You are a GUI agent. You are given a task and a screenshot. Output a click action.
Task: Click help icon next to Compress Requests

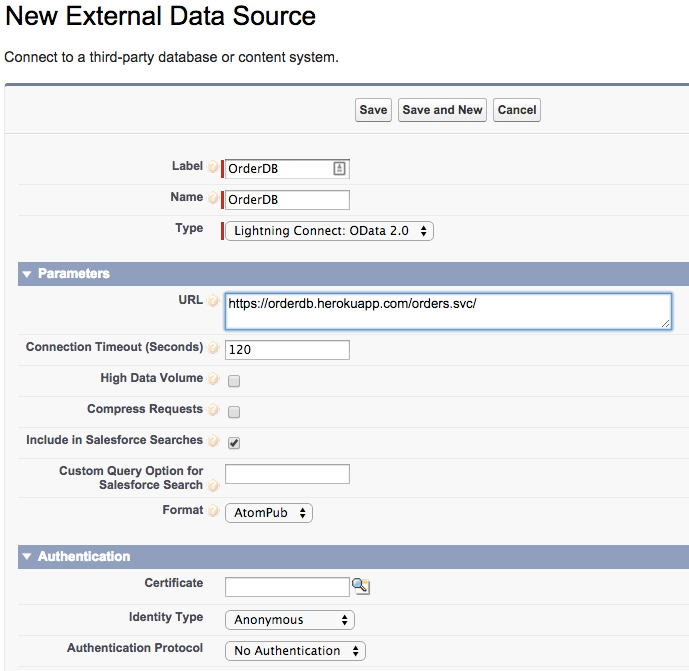point(212,410)
